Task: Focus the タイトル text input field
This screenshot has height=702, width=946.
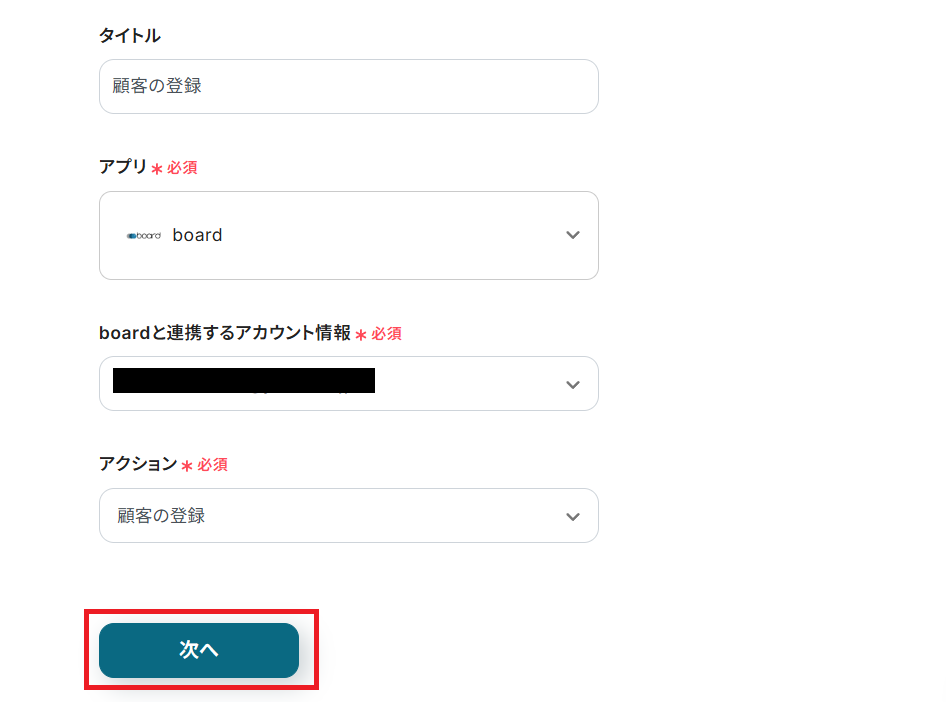Action: coord(348,87)
